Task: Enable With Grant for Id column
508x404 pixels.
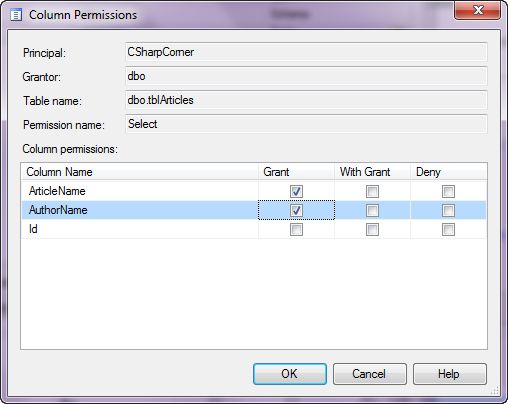Action: coord(372,229)
